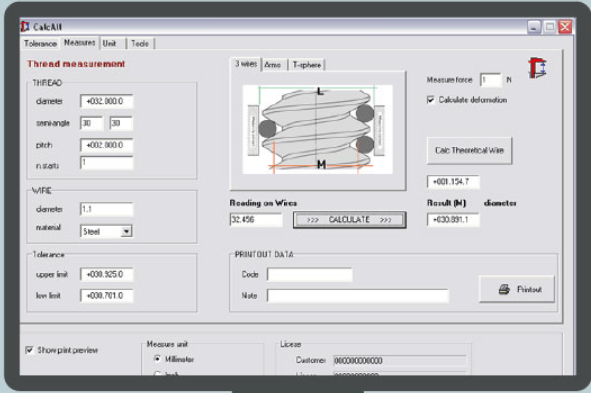Select the Unit tab
The height and width of the screenshot is (393, 591).
pyautogui.click(x=110, y=44)
